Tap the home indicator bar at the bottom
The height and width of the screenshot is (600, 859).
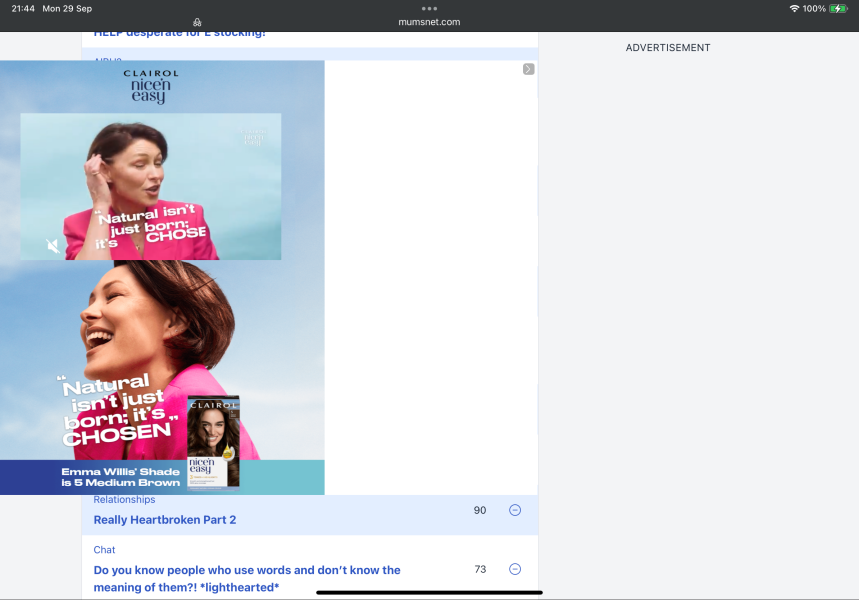point(429,593)
